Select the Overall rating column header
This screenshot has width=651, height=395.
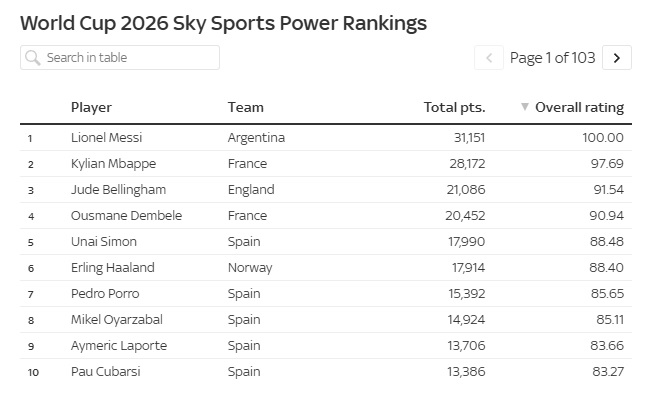(579, 107)
